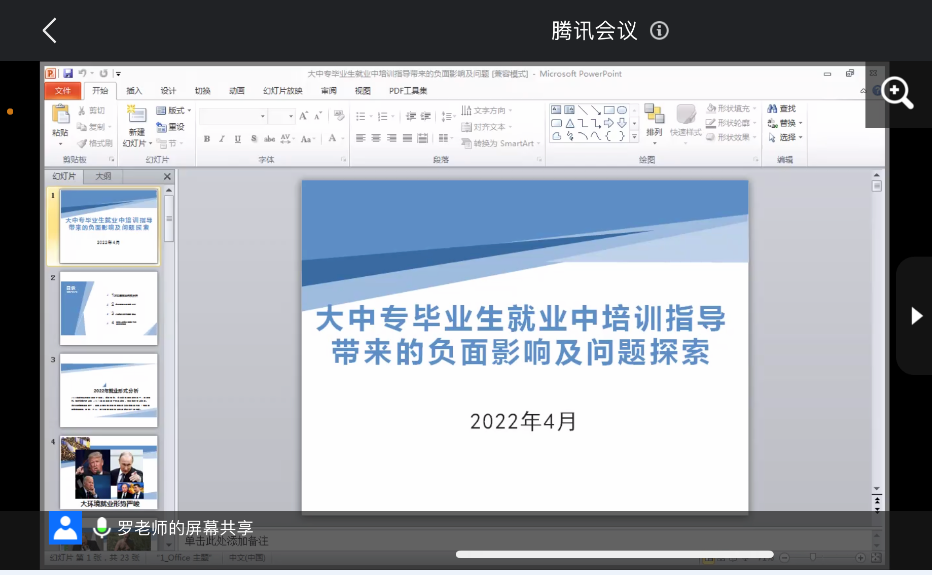Open the customize quick access toolbar dropdown
The image size is (932, 575).
118,74
